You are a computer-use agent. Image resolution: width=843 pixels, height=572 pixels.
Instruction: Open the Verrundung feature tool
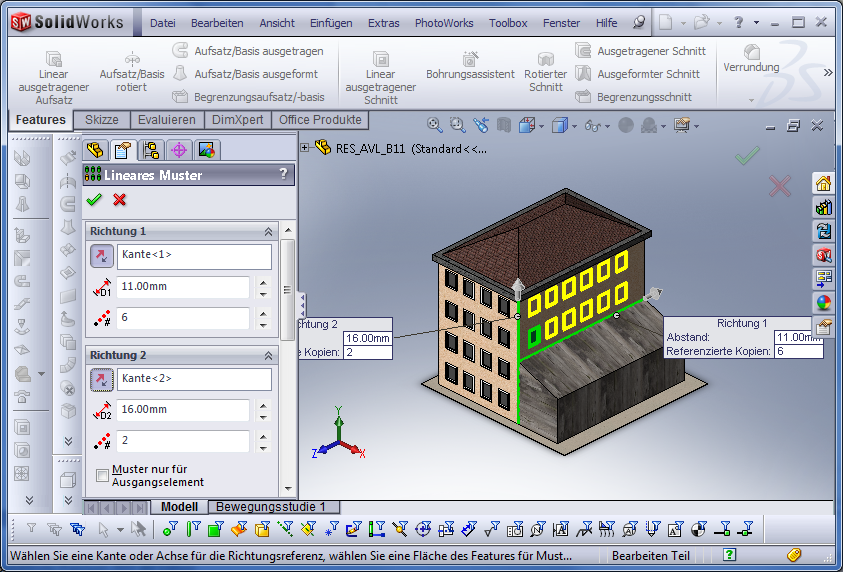pyautogui.click(x=751, y=58)
